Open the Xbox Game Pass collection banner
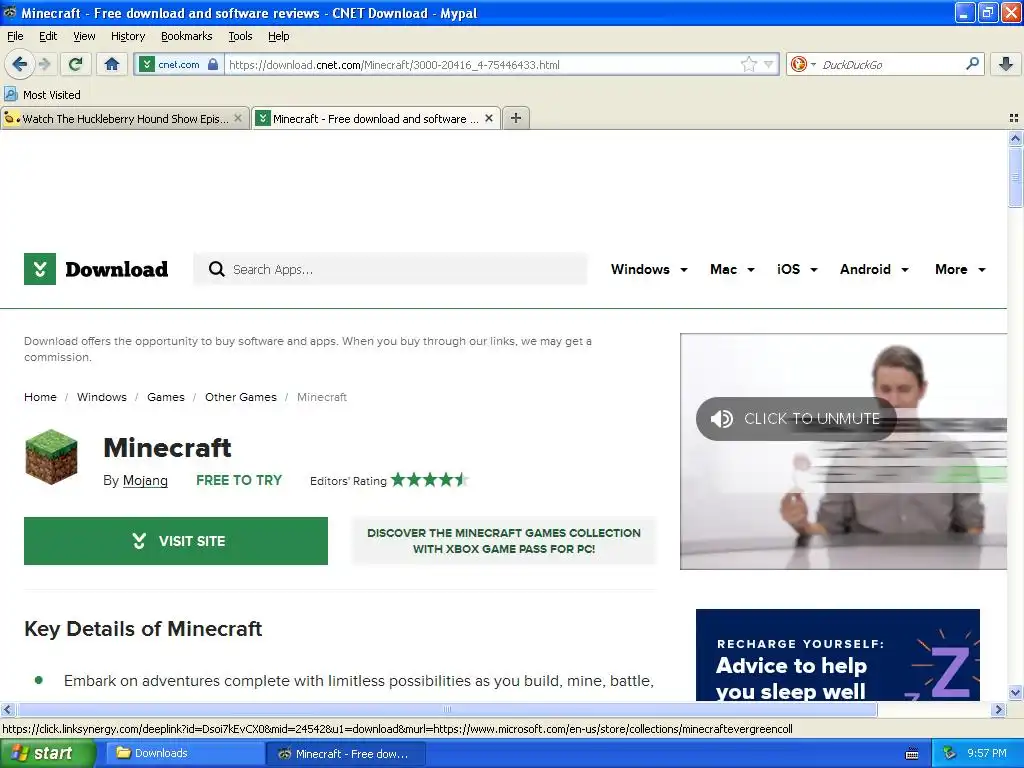Image resolution: width=1024 pixels, height=768 pixels. coord(504,541)
